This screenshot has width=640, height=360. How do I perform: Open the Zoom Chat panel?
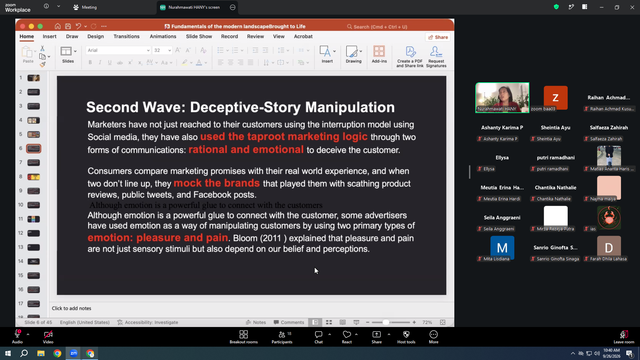(318, 337)
